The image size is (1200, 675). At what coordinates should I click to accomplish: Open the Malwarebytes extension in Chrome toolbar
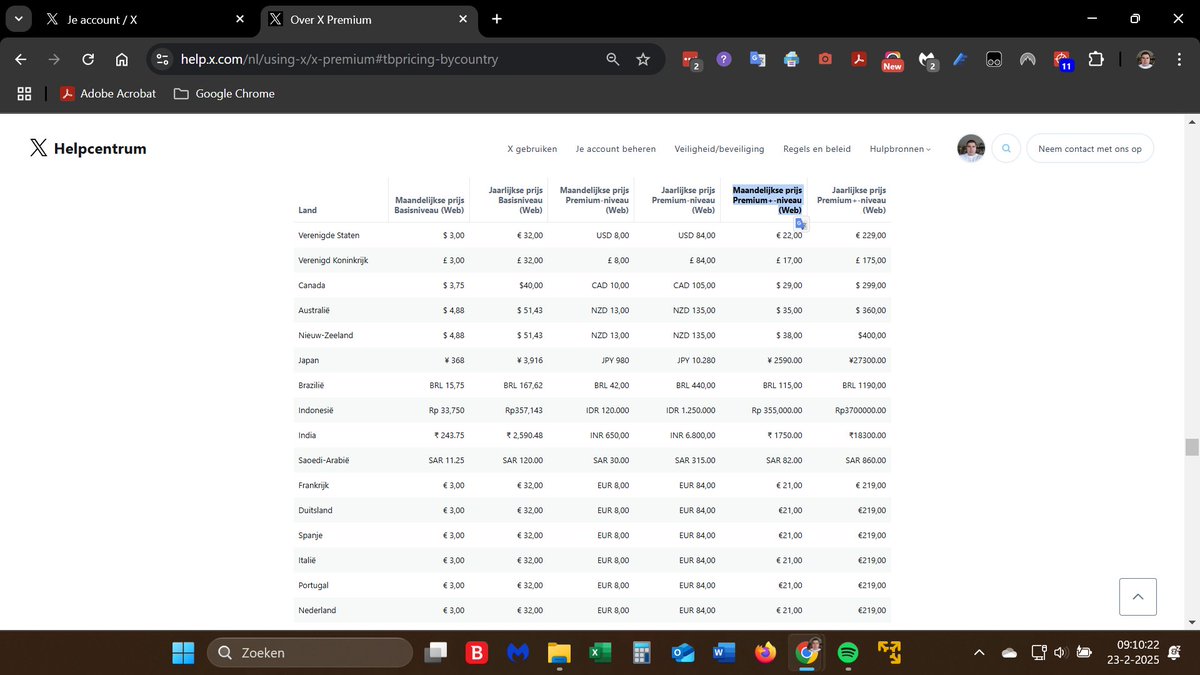pos(927,60)
